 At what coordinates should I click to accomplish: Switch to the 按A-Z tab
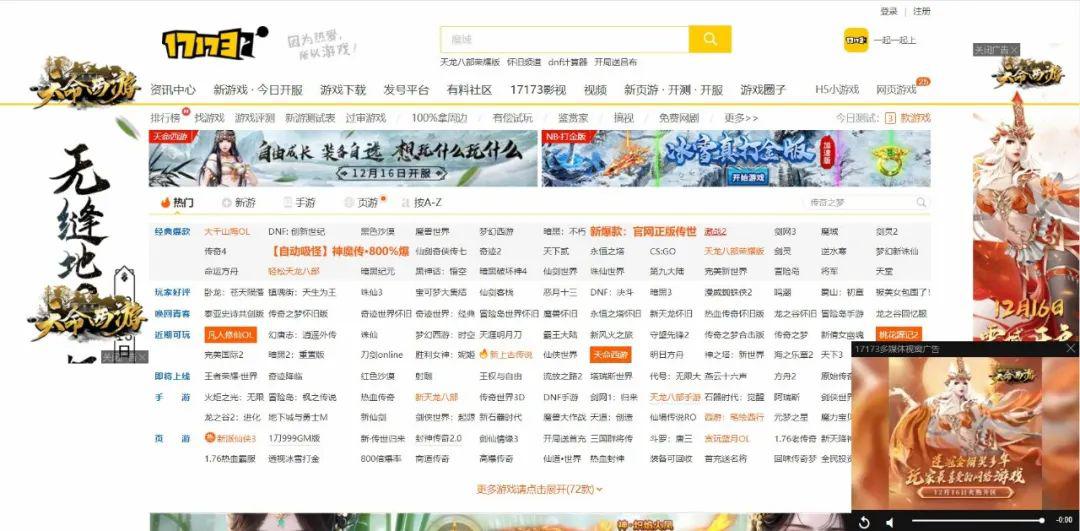422,202
